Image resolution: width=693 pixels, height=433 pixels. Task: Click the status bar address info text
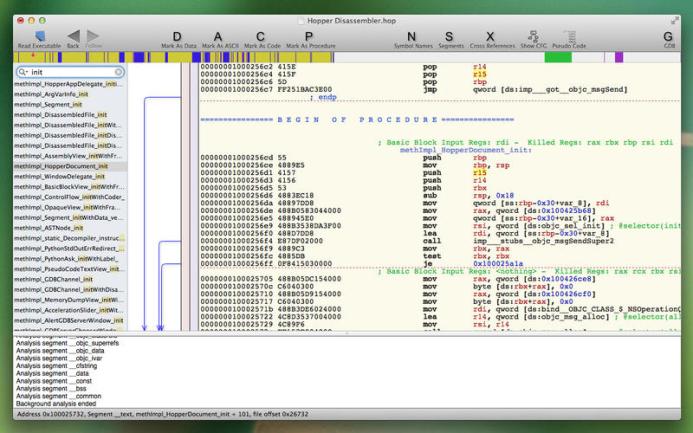[x=163, y=414]
